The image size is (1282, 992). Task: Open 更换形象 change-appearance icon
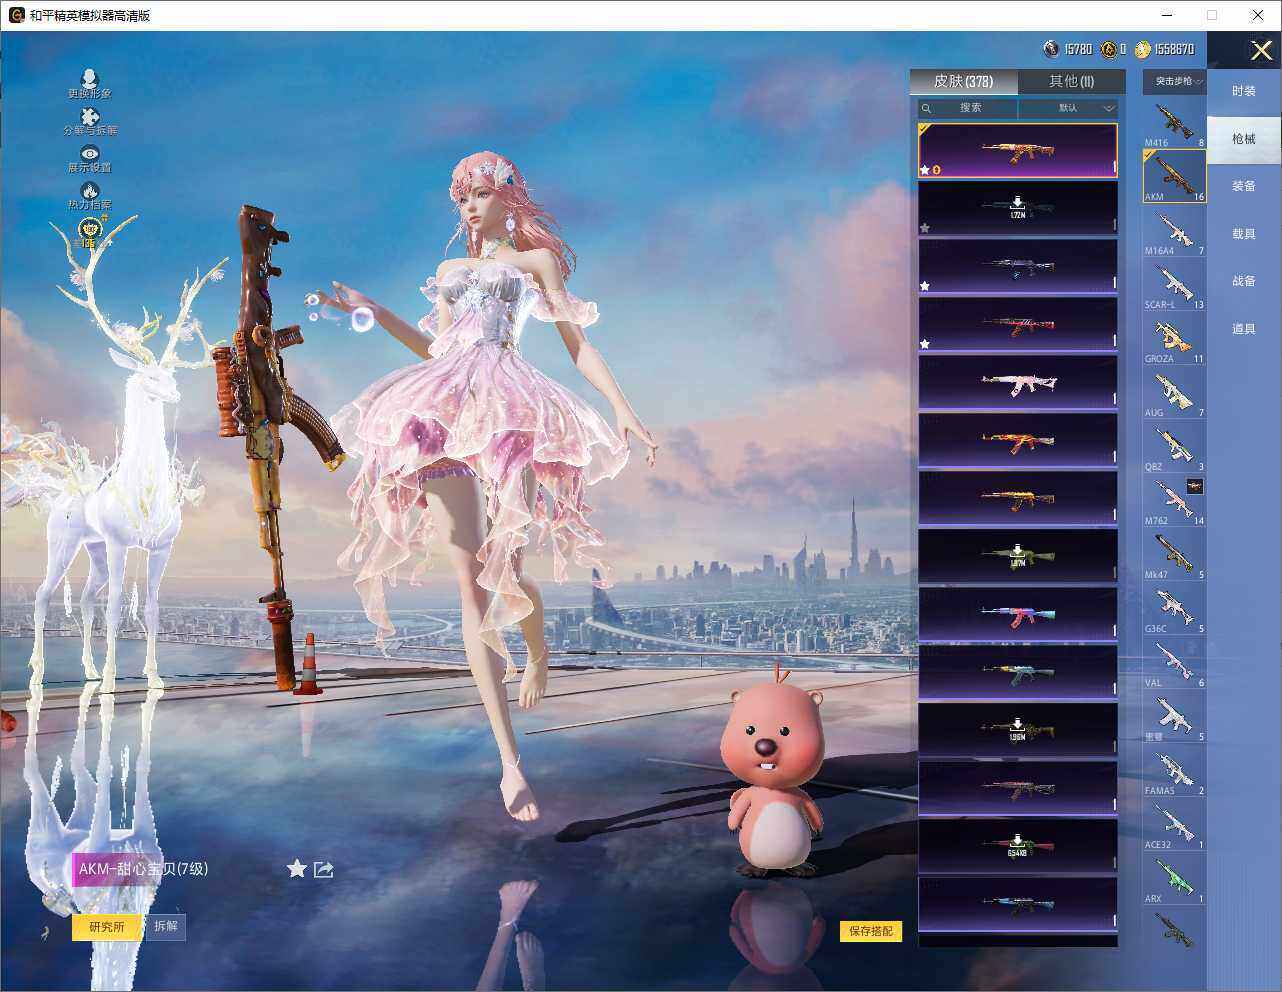(x=90, y=79)
